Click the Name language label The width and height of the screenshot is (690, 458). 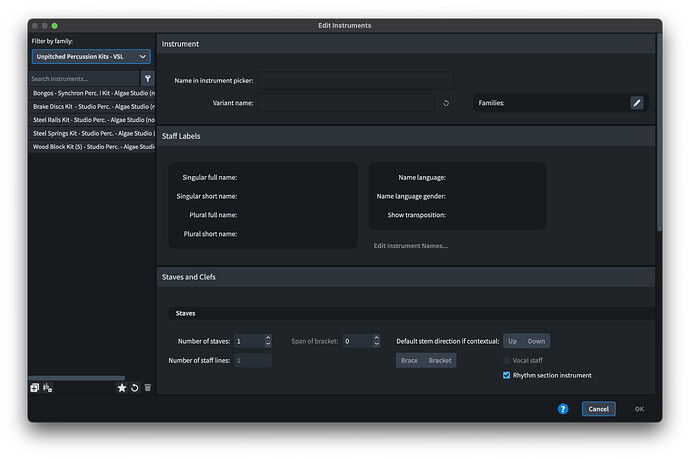point(422,177)
